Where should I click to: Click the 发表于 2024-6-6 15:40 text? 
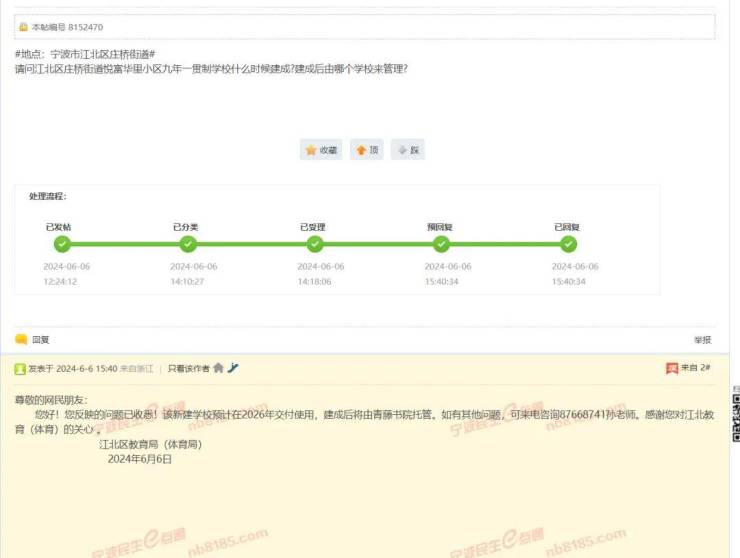(73, 369)
